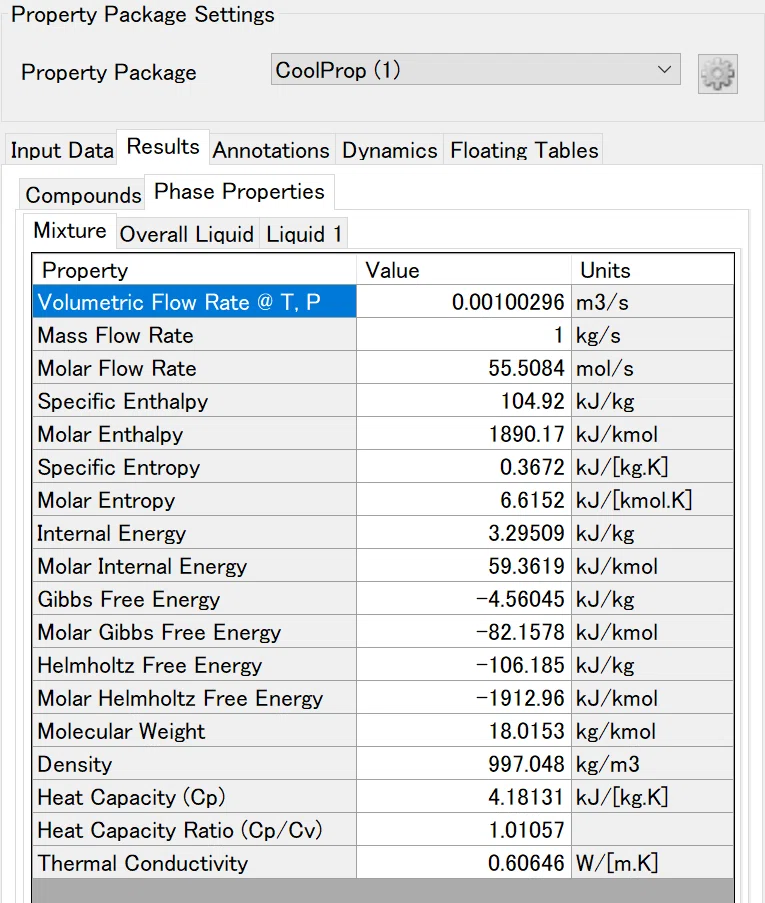Open the Dynamics tab
This screenshot has width=765, height=903.
389,150
